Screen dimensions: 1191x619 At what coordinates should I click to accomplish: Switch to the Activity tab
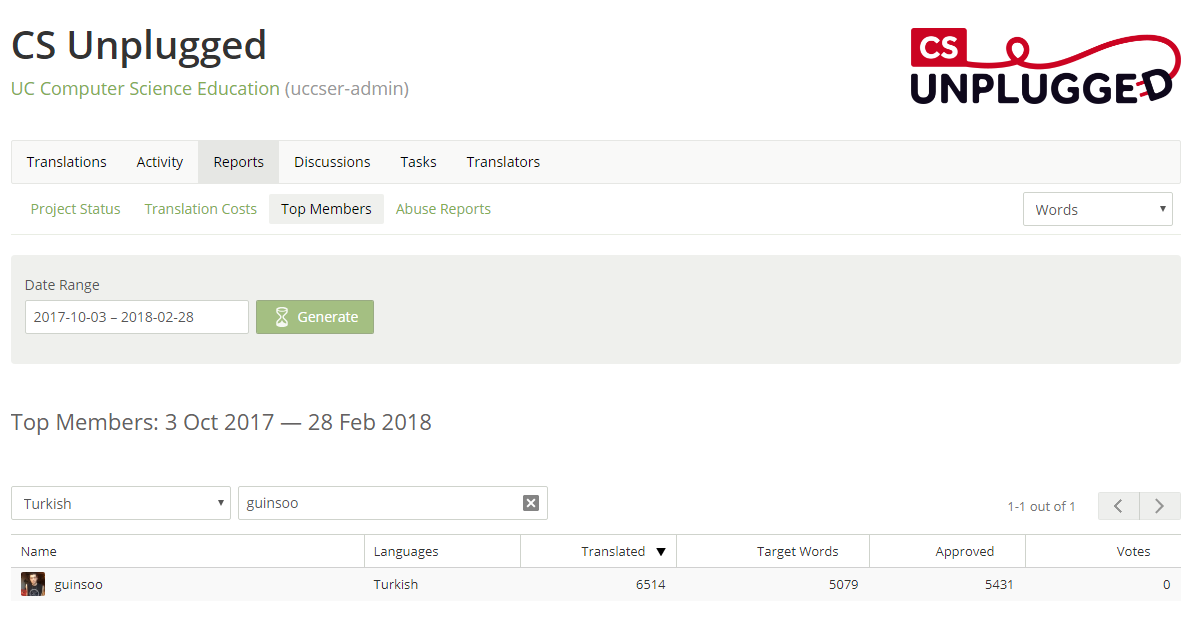pos(160,162)
